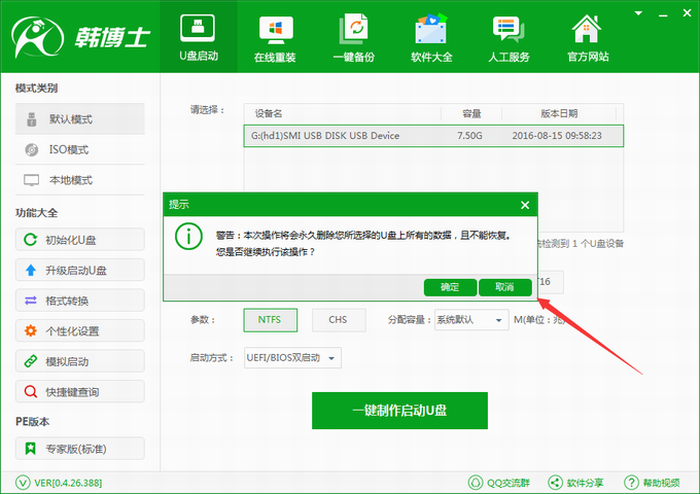
Task: Expand the 启动方式 UEFI/BIOS双启动 dropdown
Action: click(x=292, y=358)
